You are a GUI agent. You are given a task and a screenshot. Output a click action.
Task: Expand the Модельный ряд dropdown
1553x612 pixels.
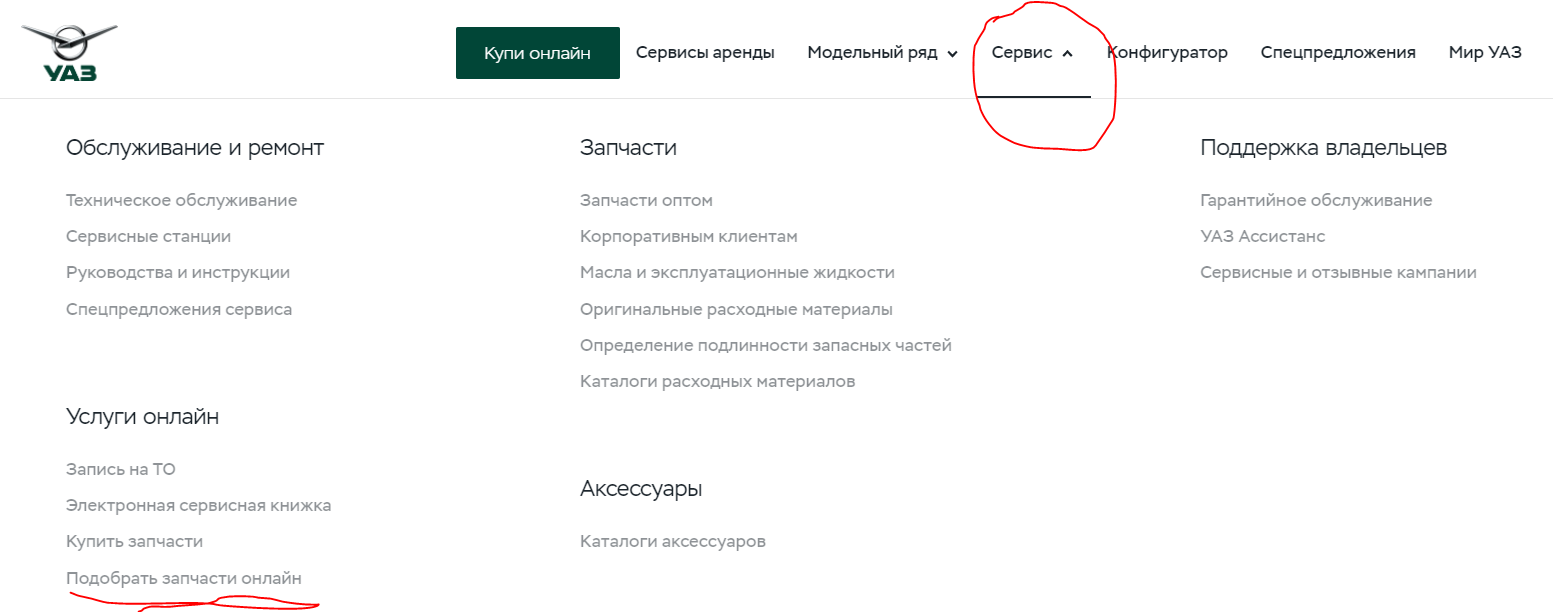point(882,53)
